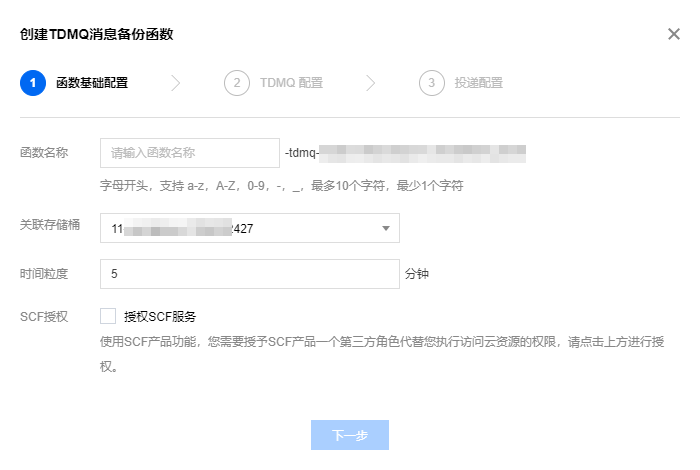
Task: Close the TDMQ backup function dialog
Action: pos(674,34)
